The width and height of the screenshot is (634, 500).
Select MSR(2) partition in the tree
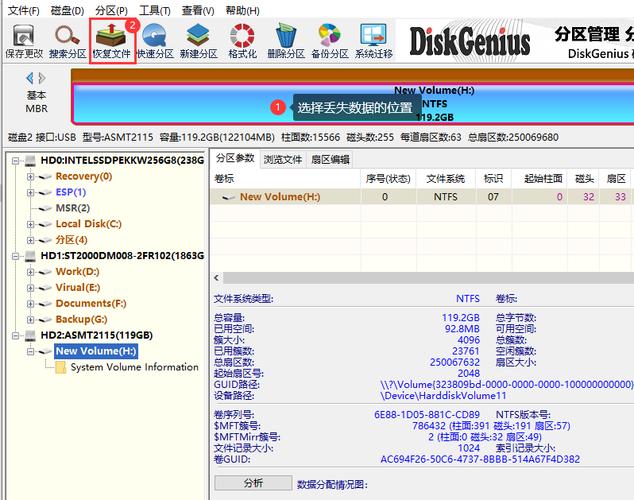tap(73, 208)
